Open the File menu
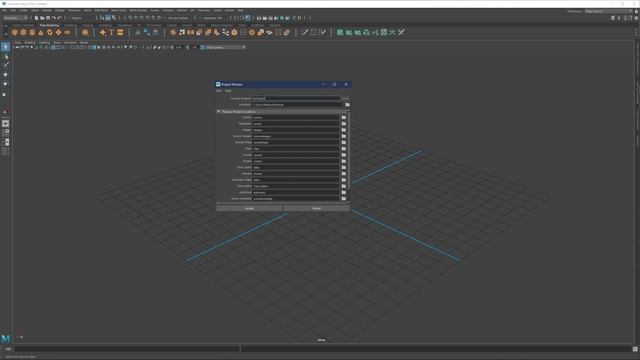 coord(4,10)
